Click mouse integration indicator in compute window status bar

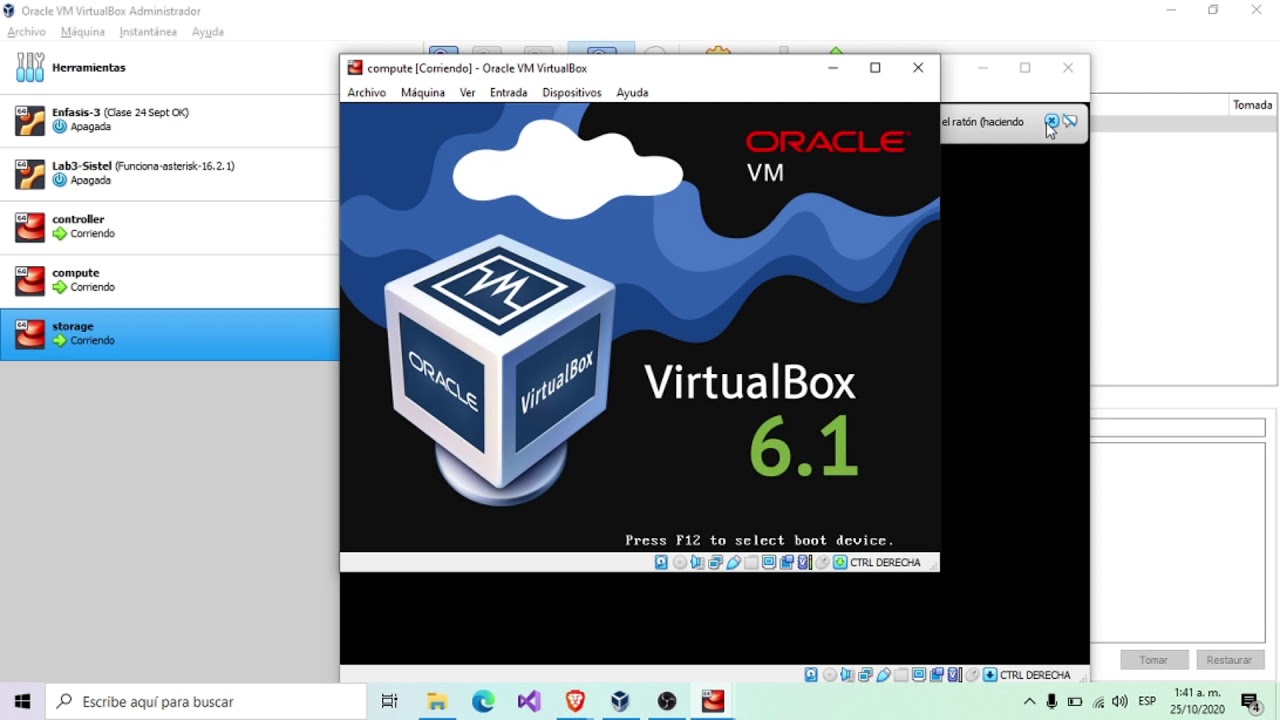[823, 562]
